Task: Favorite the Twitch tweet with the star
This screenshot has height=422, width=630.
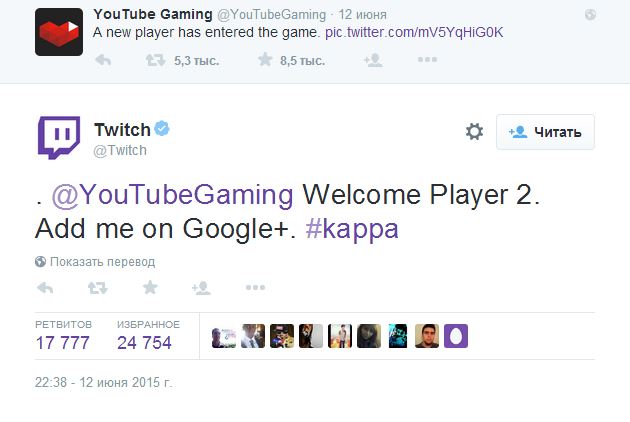Action: (x=150, y=288)
